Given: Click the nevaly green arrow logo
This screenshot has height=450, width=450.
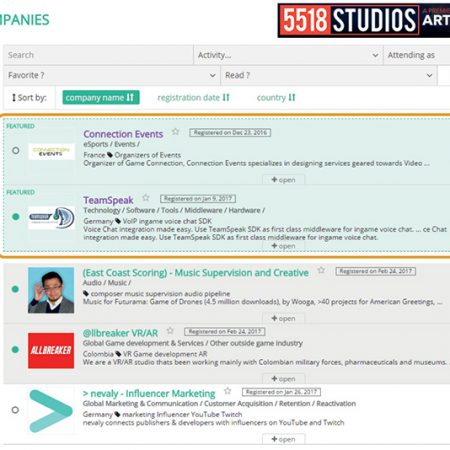Looking at the screenshot, I should click(x=51, y=411).
